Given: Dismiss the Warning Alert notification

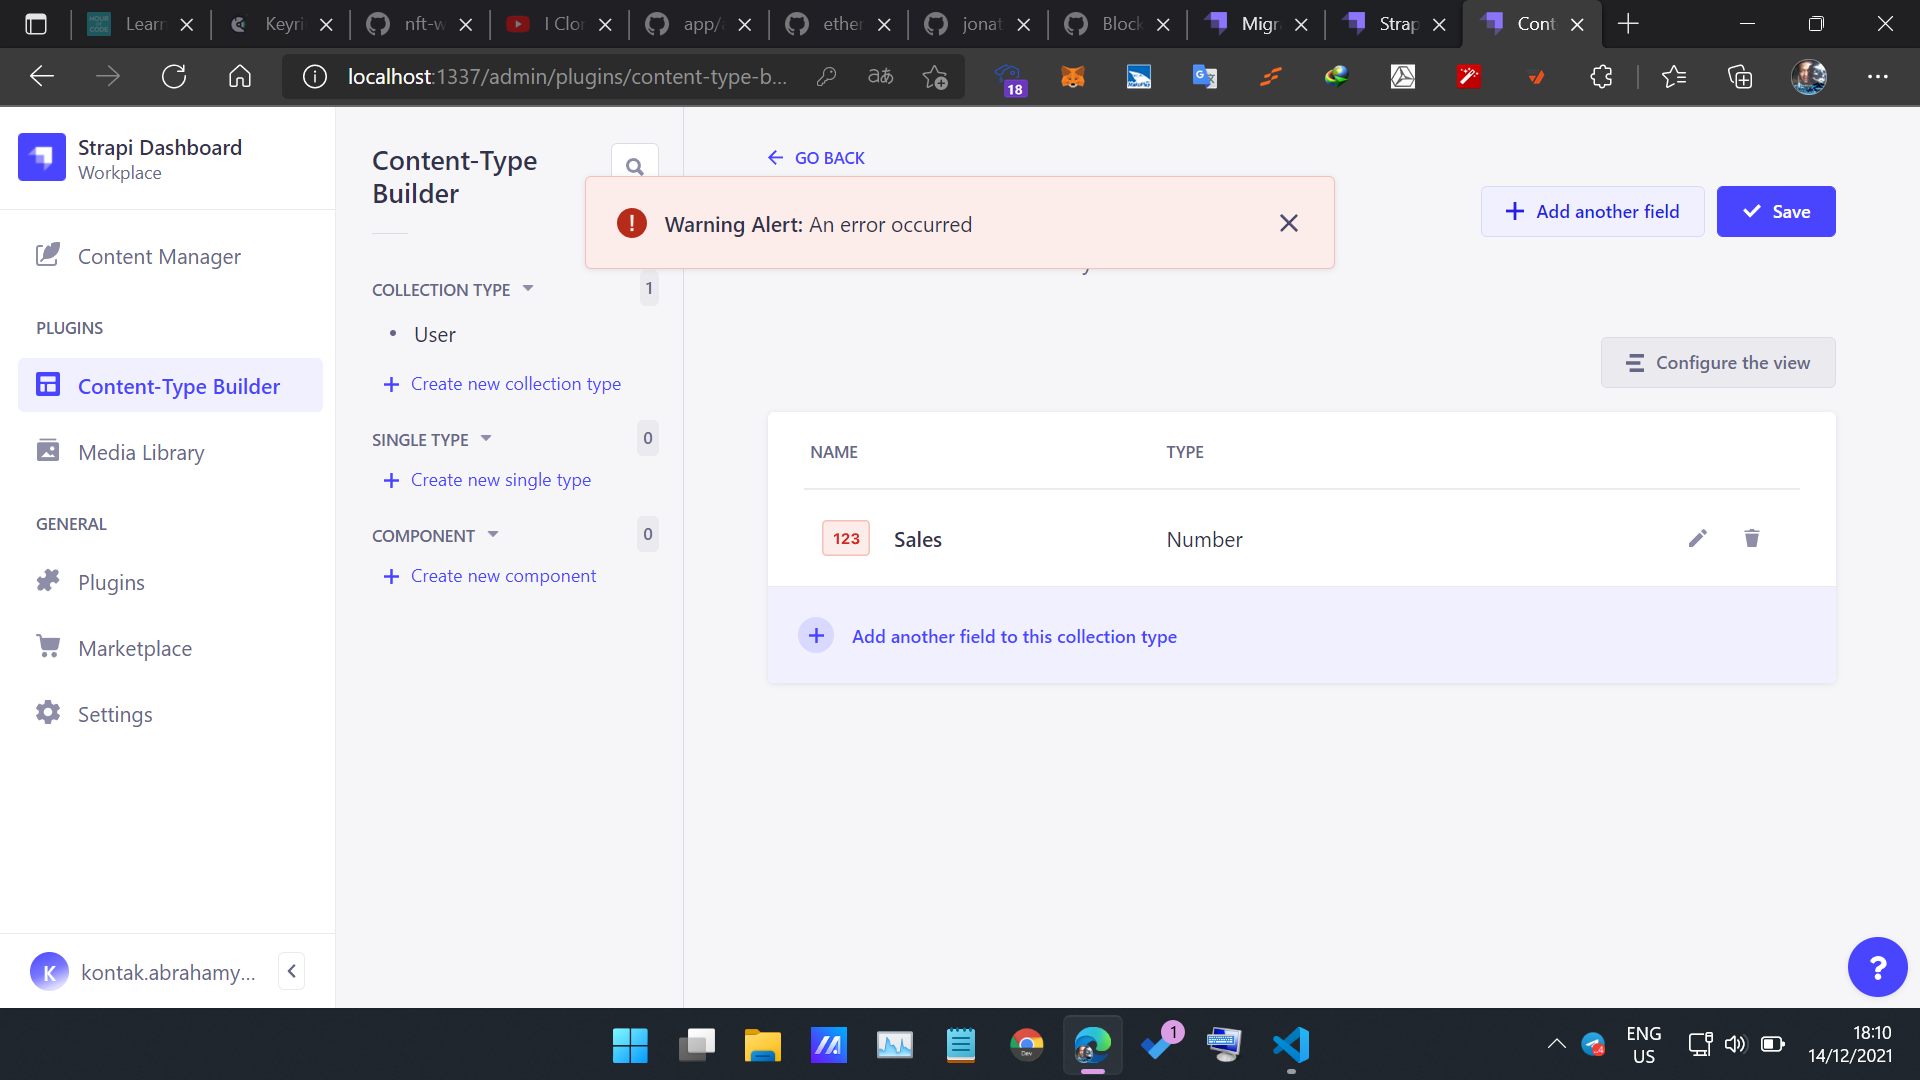Looking at the screenshot, I should pyautogui.click(x=1288, y=223).
